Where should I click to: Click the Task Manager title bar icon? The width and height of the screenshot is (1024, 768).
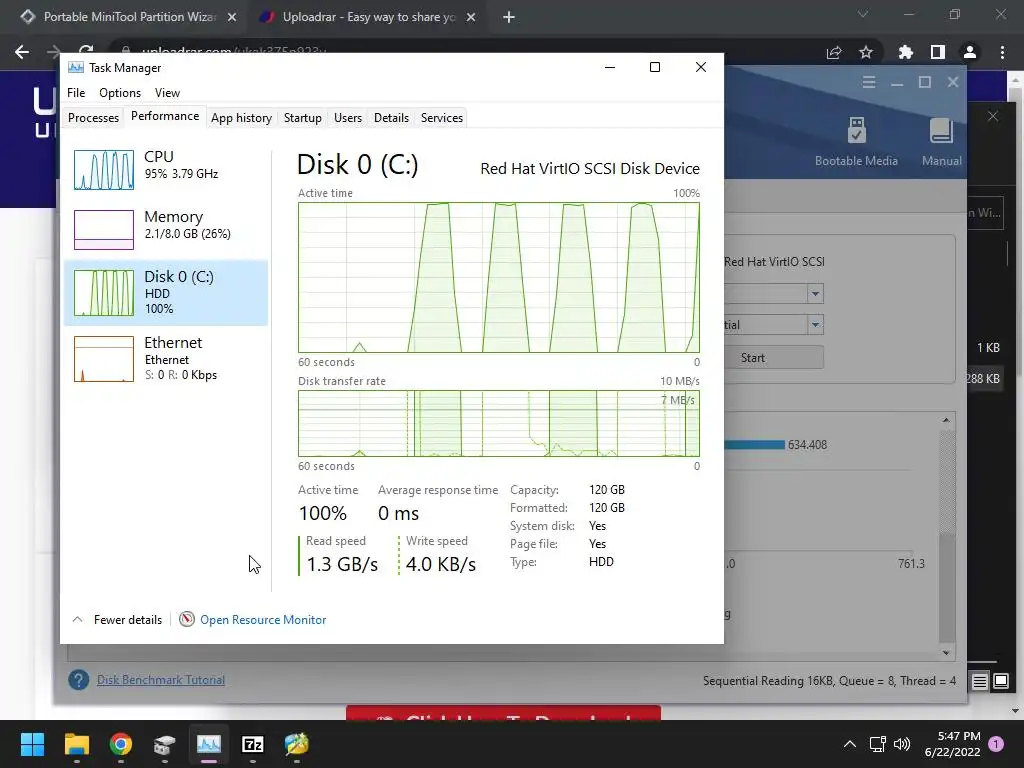(76, 67)
